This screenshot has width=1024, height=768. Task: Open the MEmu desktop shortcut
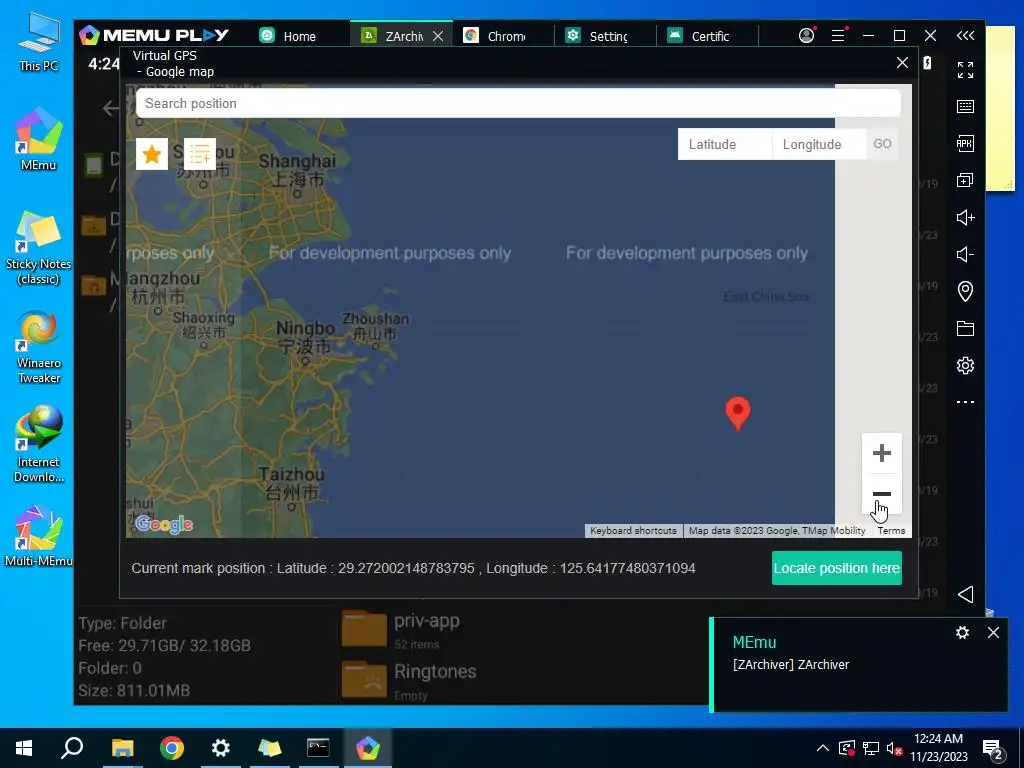(x=39, y=140)
